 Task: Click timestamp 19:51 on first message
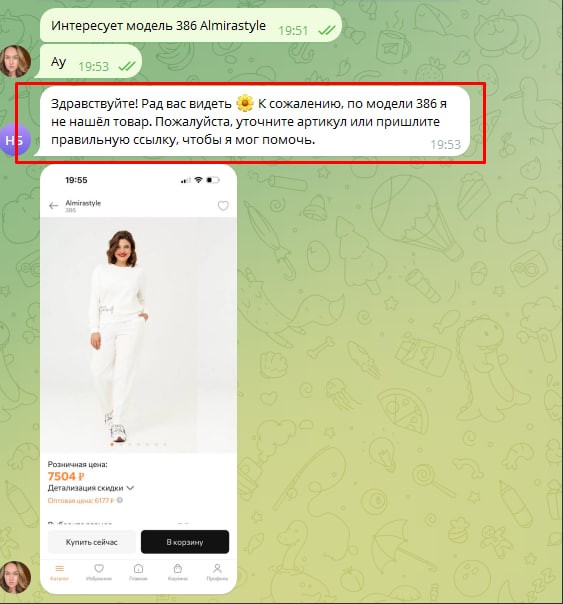point(293,30)
